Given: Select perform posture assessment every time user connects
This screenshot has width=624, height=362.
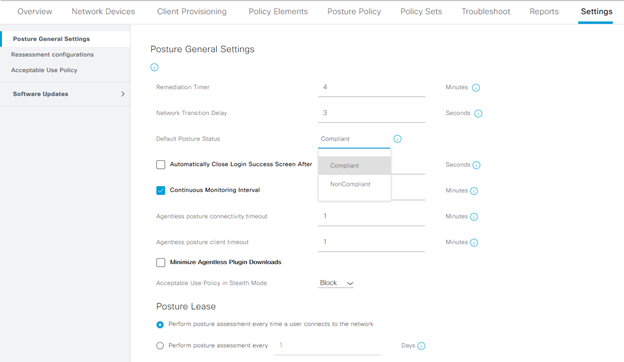Looking at the screenshot, I should [x=160, y=325].
